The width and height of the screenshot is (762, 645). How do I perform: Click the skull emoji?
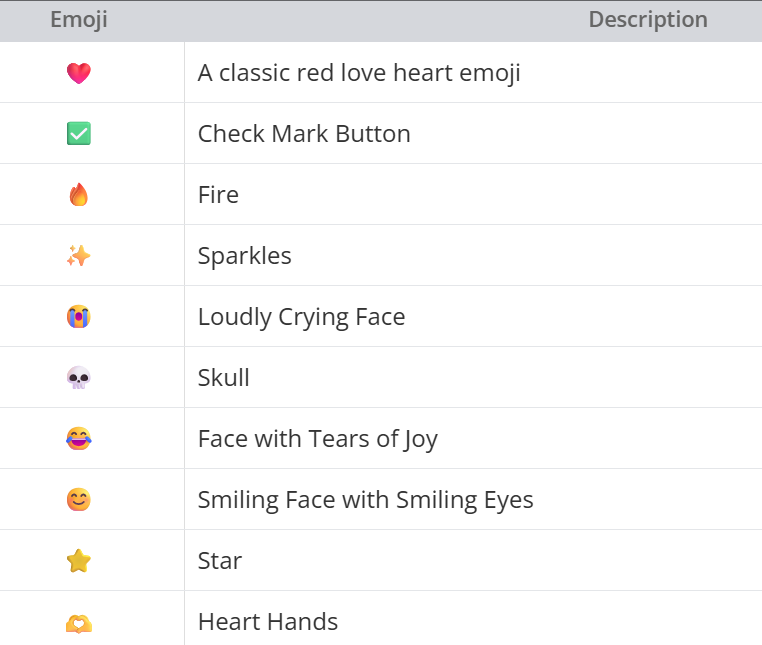coord(79,378)
